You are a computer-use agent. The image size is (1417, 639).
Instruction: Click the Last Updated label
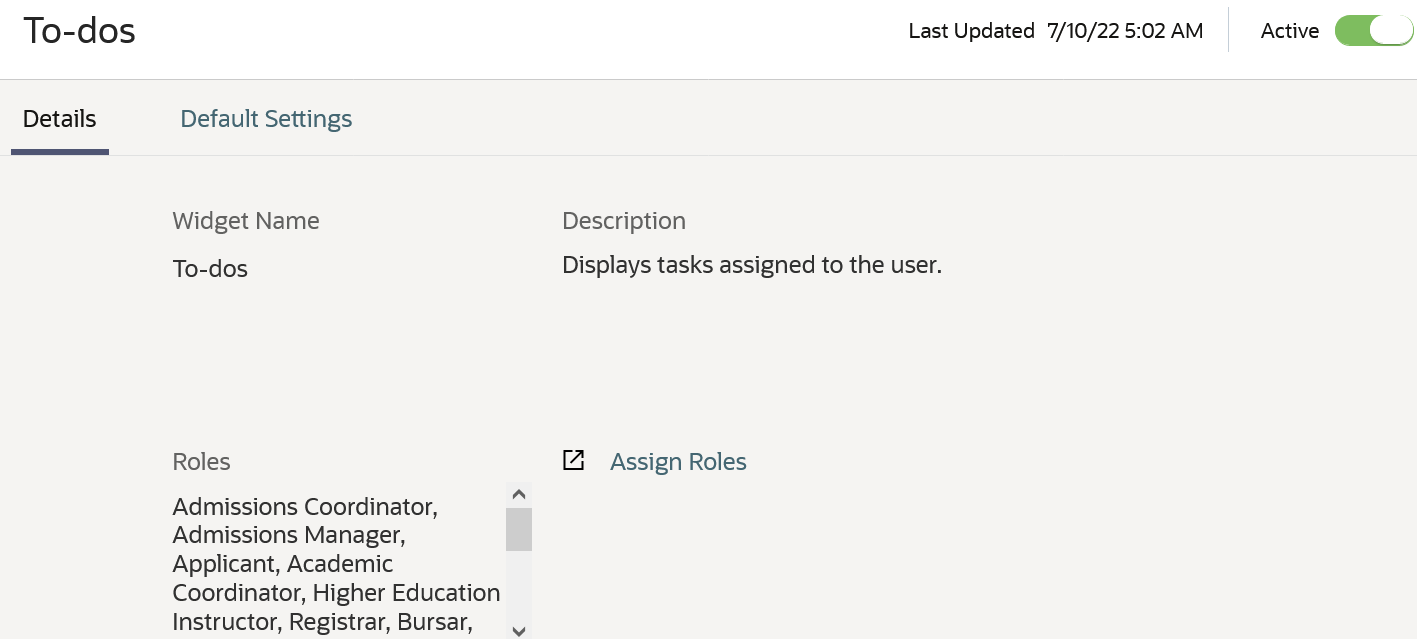pyautogui.click(x=971, y=31)
